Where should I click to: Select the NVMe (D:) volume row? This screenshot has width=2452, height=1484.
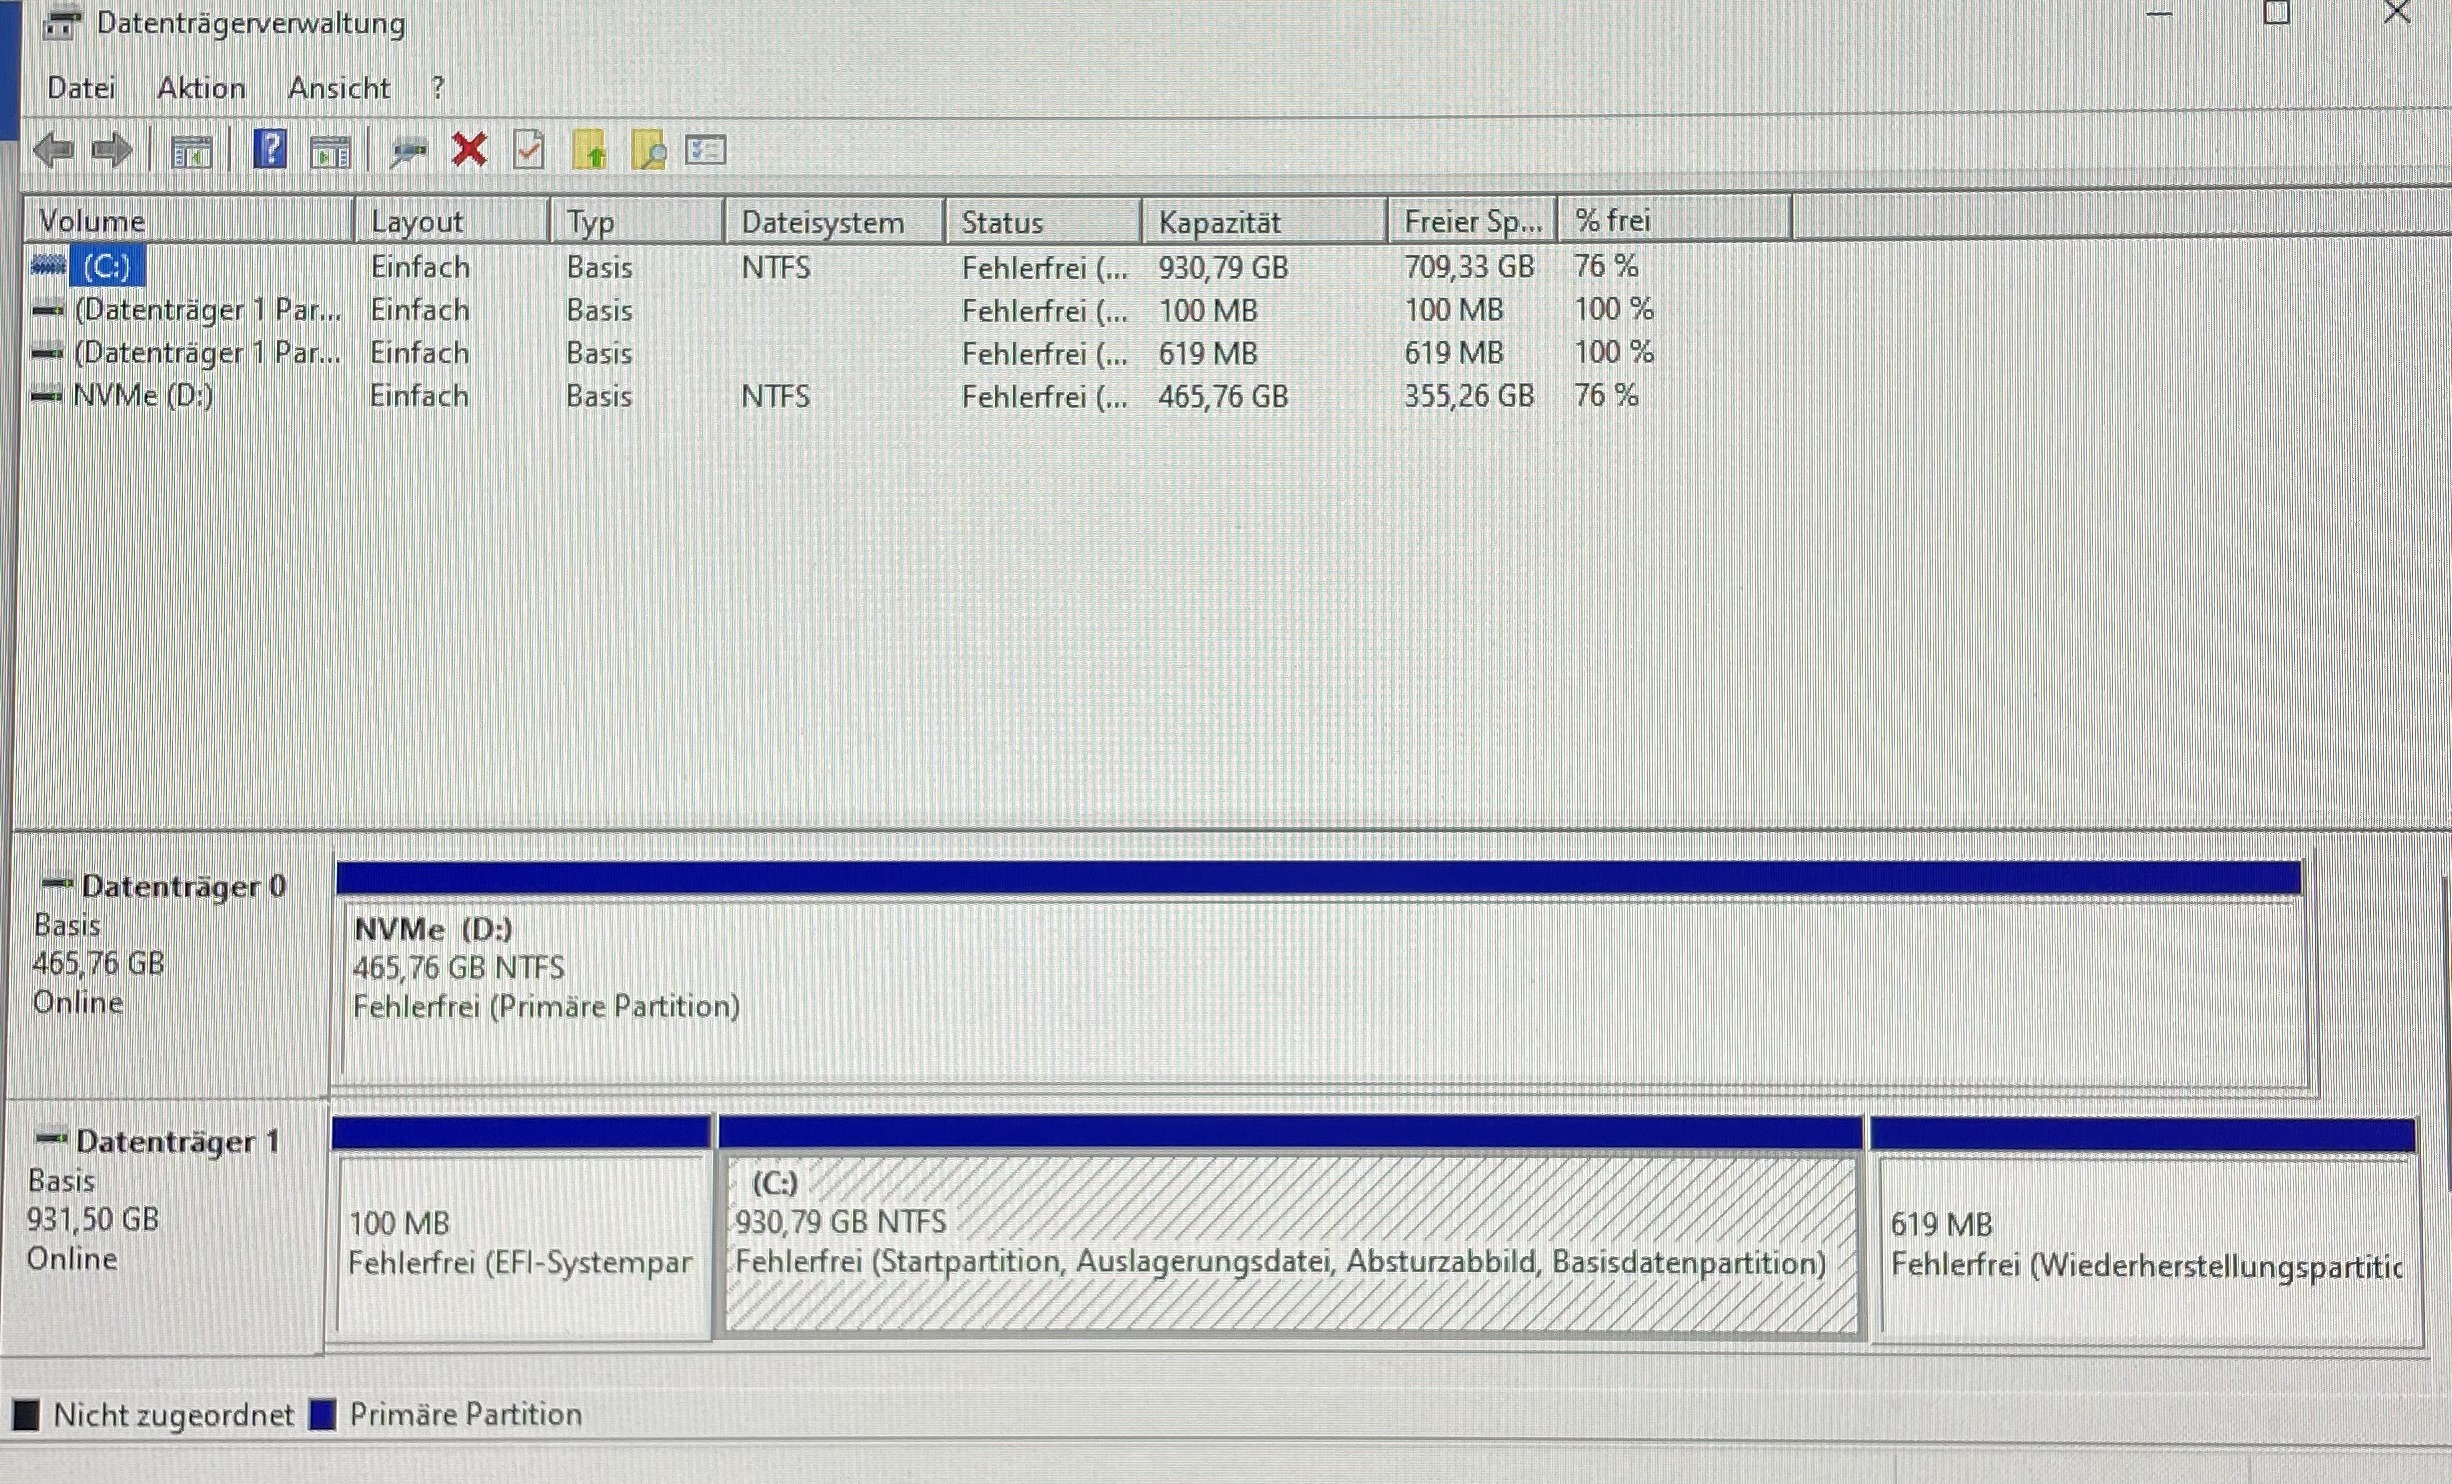point(143,396)
